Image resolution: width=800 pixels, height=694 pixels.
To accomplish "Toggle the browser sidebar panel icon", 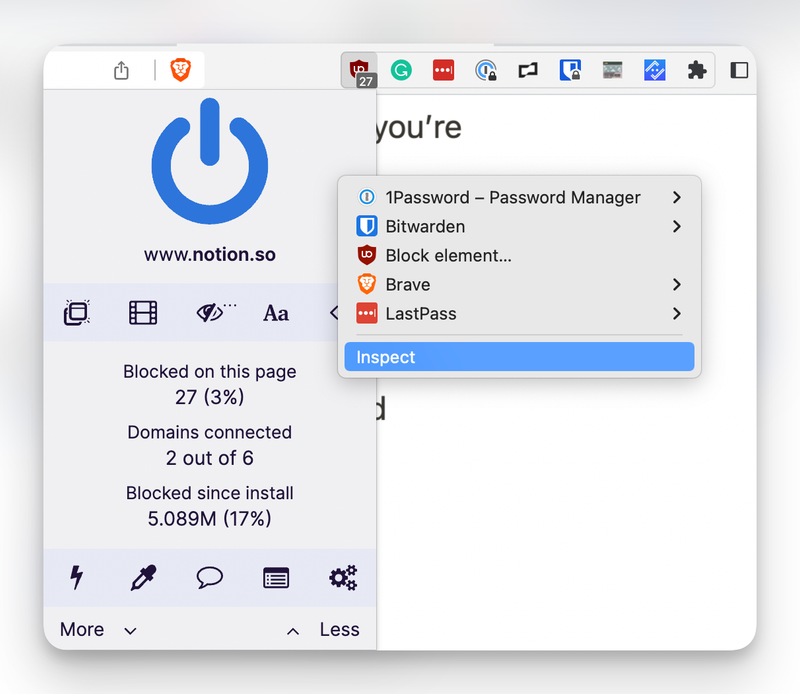I will pyautogui.click(x=739, y=70).
